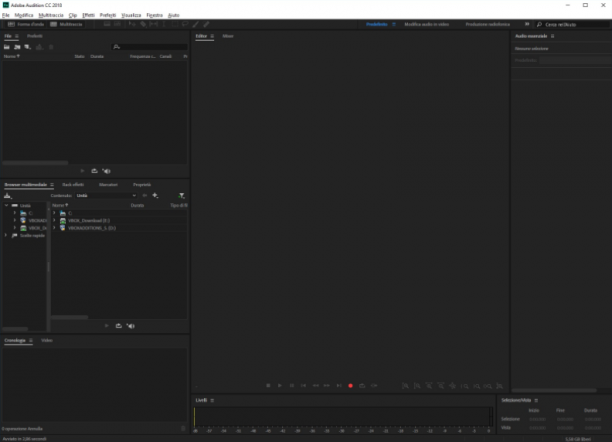Switch to the Video tab

coord(47,340)
